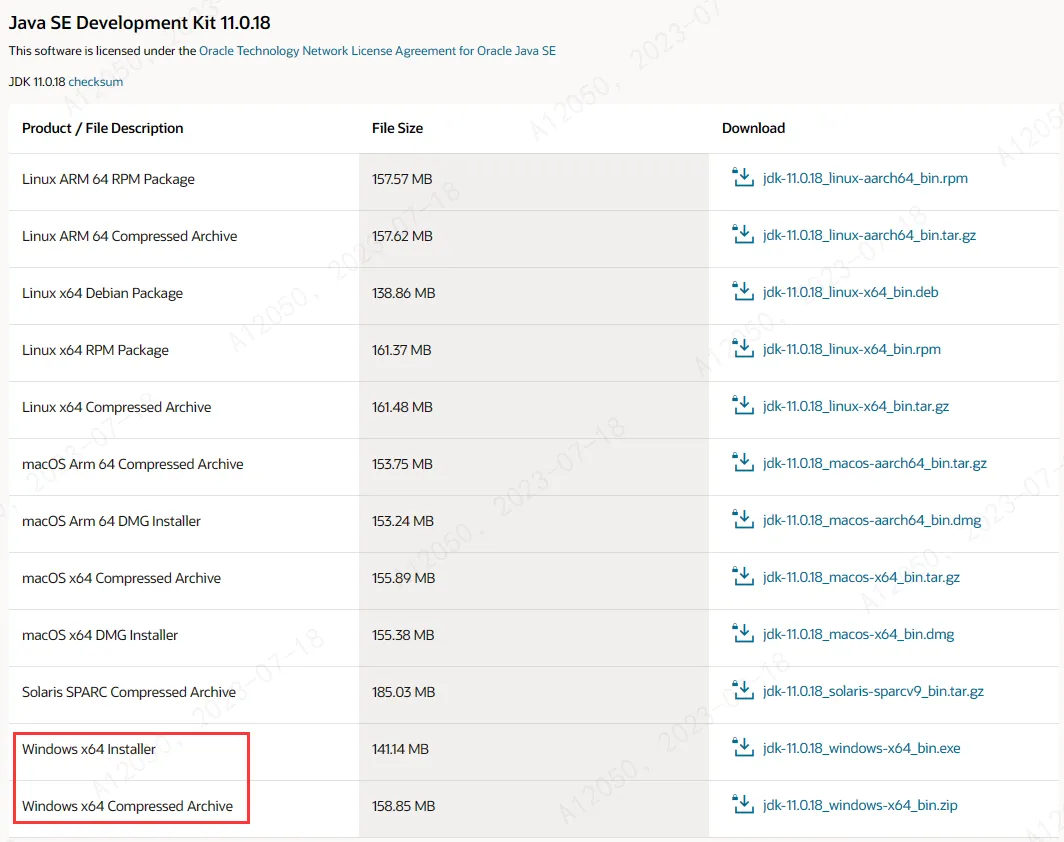The height and width of the screenshot is (842, 1064).
Task: Click the 185.03 MB file size cell
Action: [x=534, y=695]
